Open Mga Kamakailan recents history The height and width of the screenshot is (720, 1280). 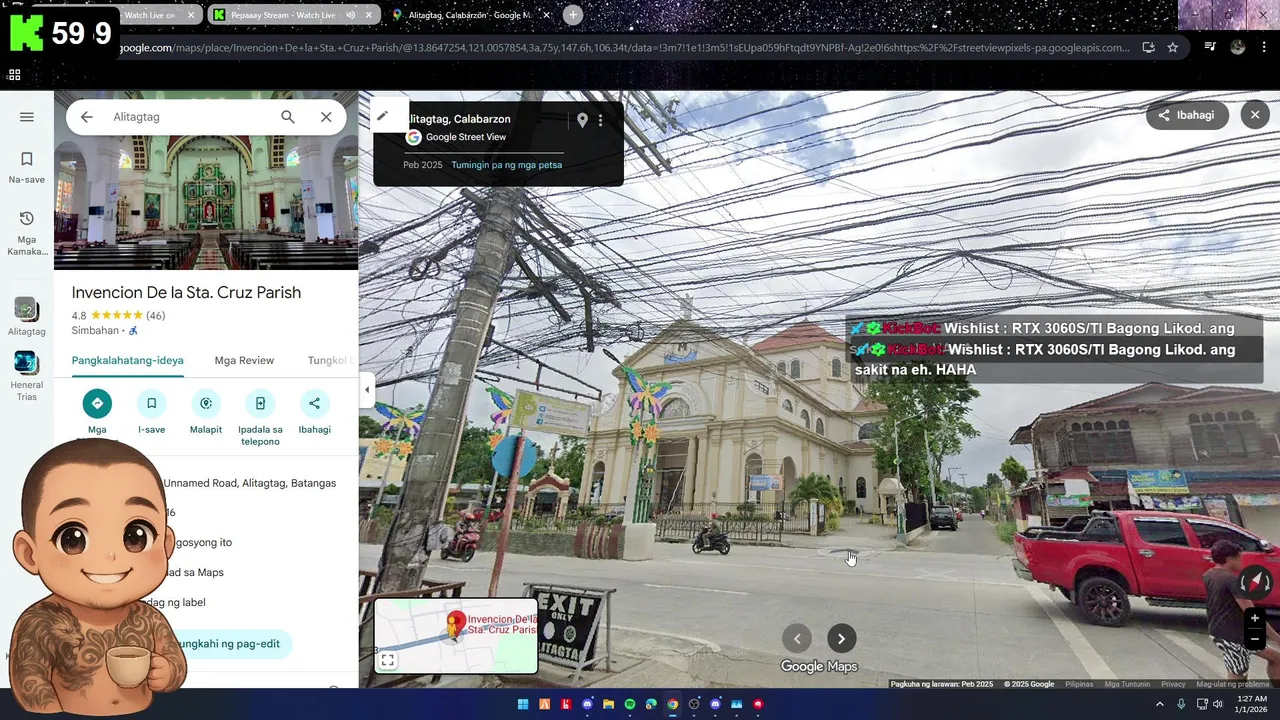point(27,233)
